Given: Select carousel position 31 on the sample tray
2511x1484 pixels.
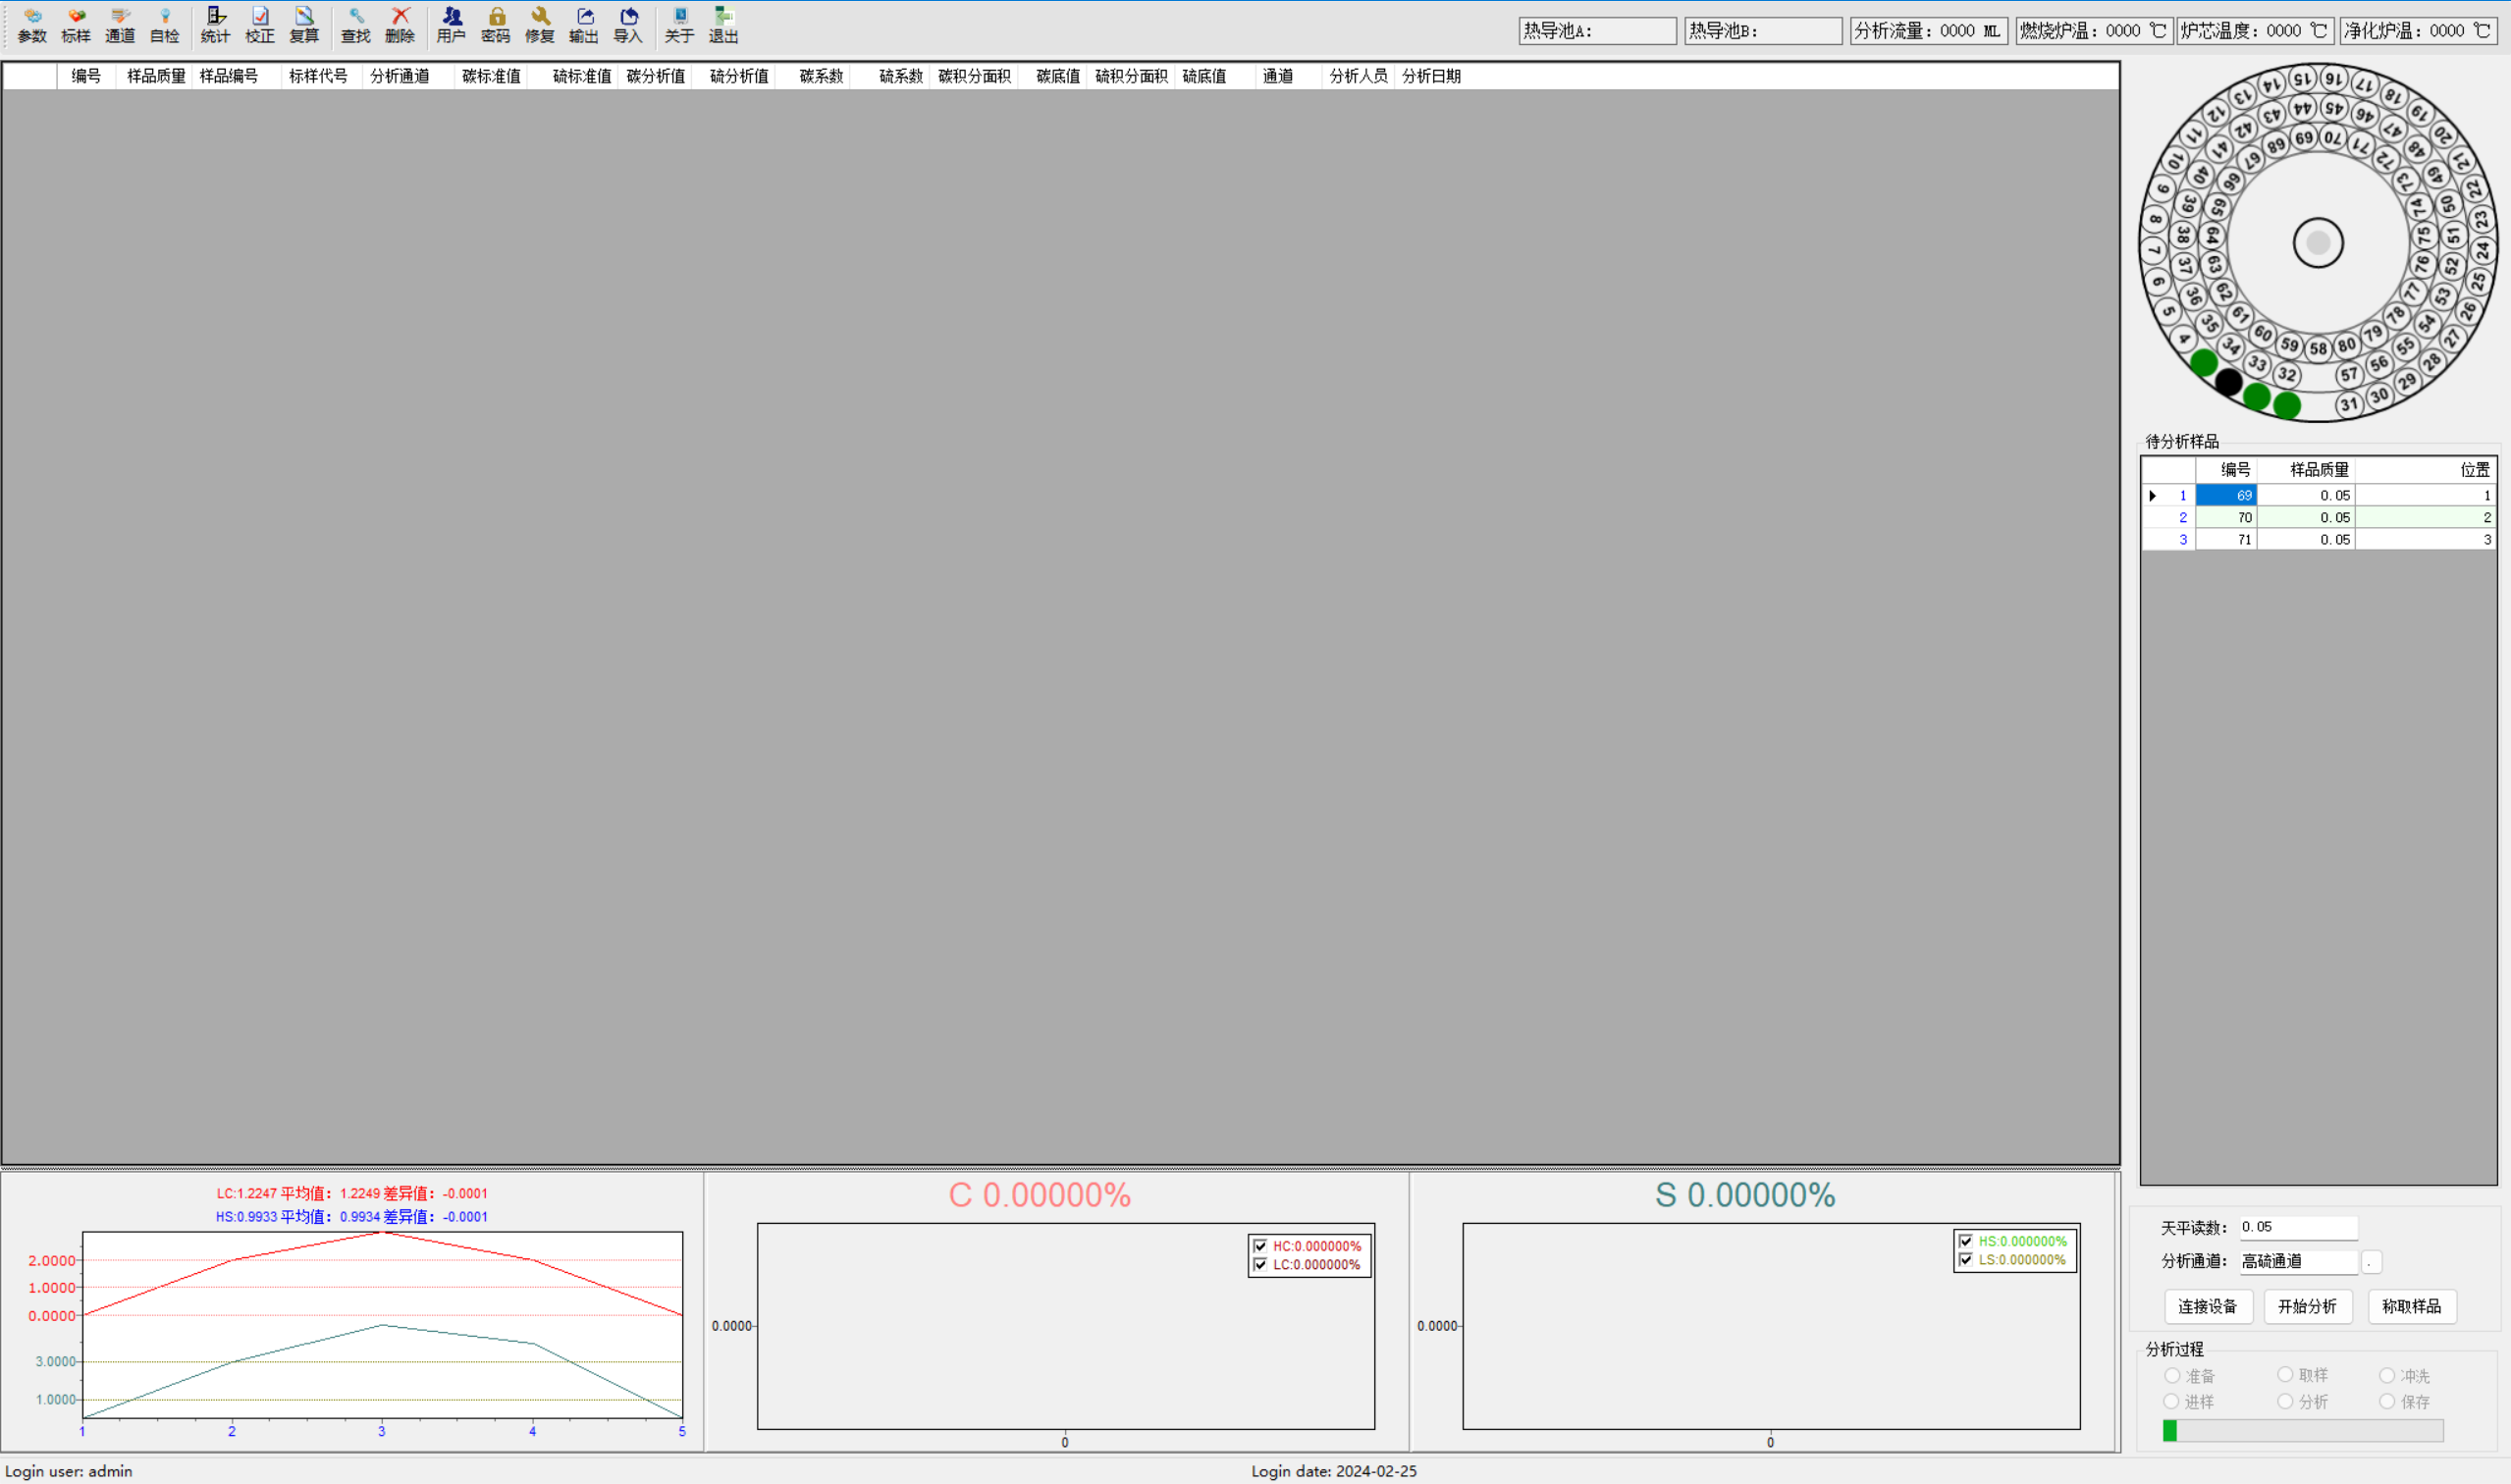Looking at the screenshot, I should (2349, 404).
